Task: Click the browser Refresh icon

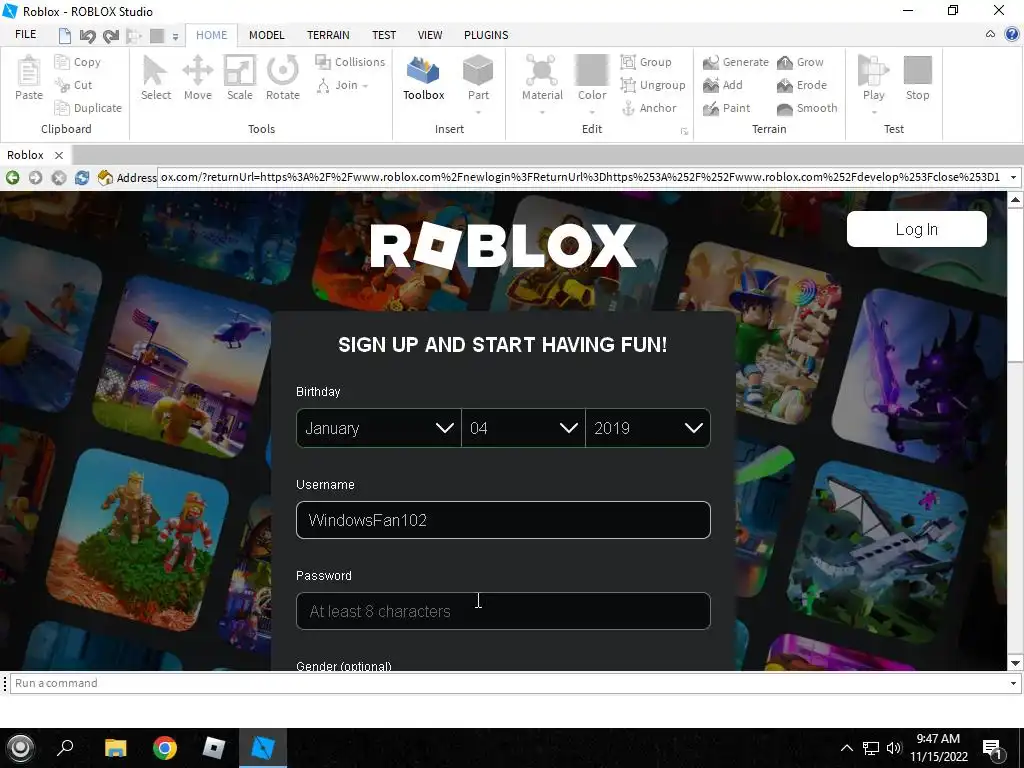Action: coord(82,177)
